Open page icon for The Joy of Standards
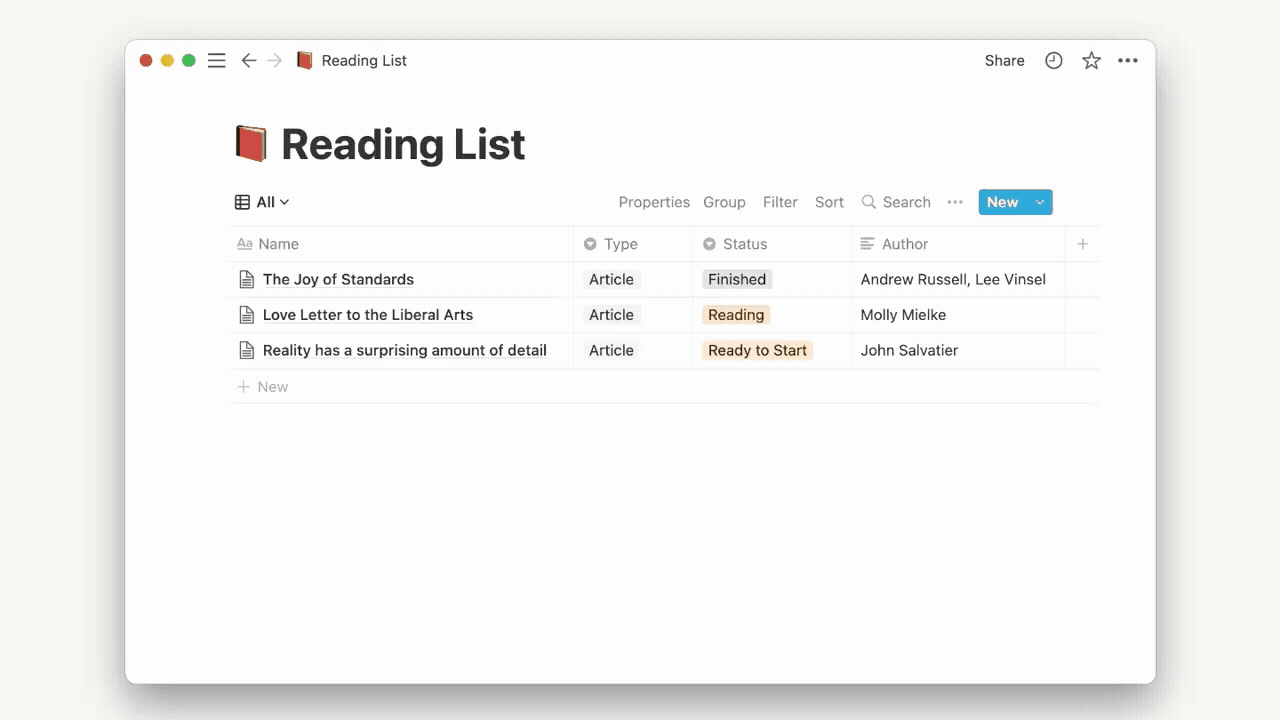 click(246, 280)
